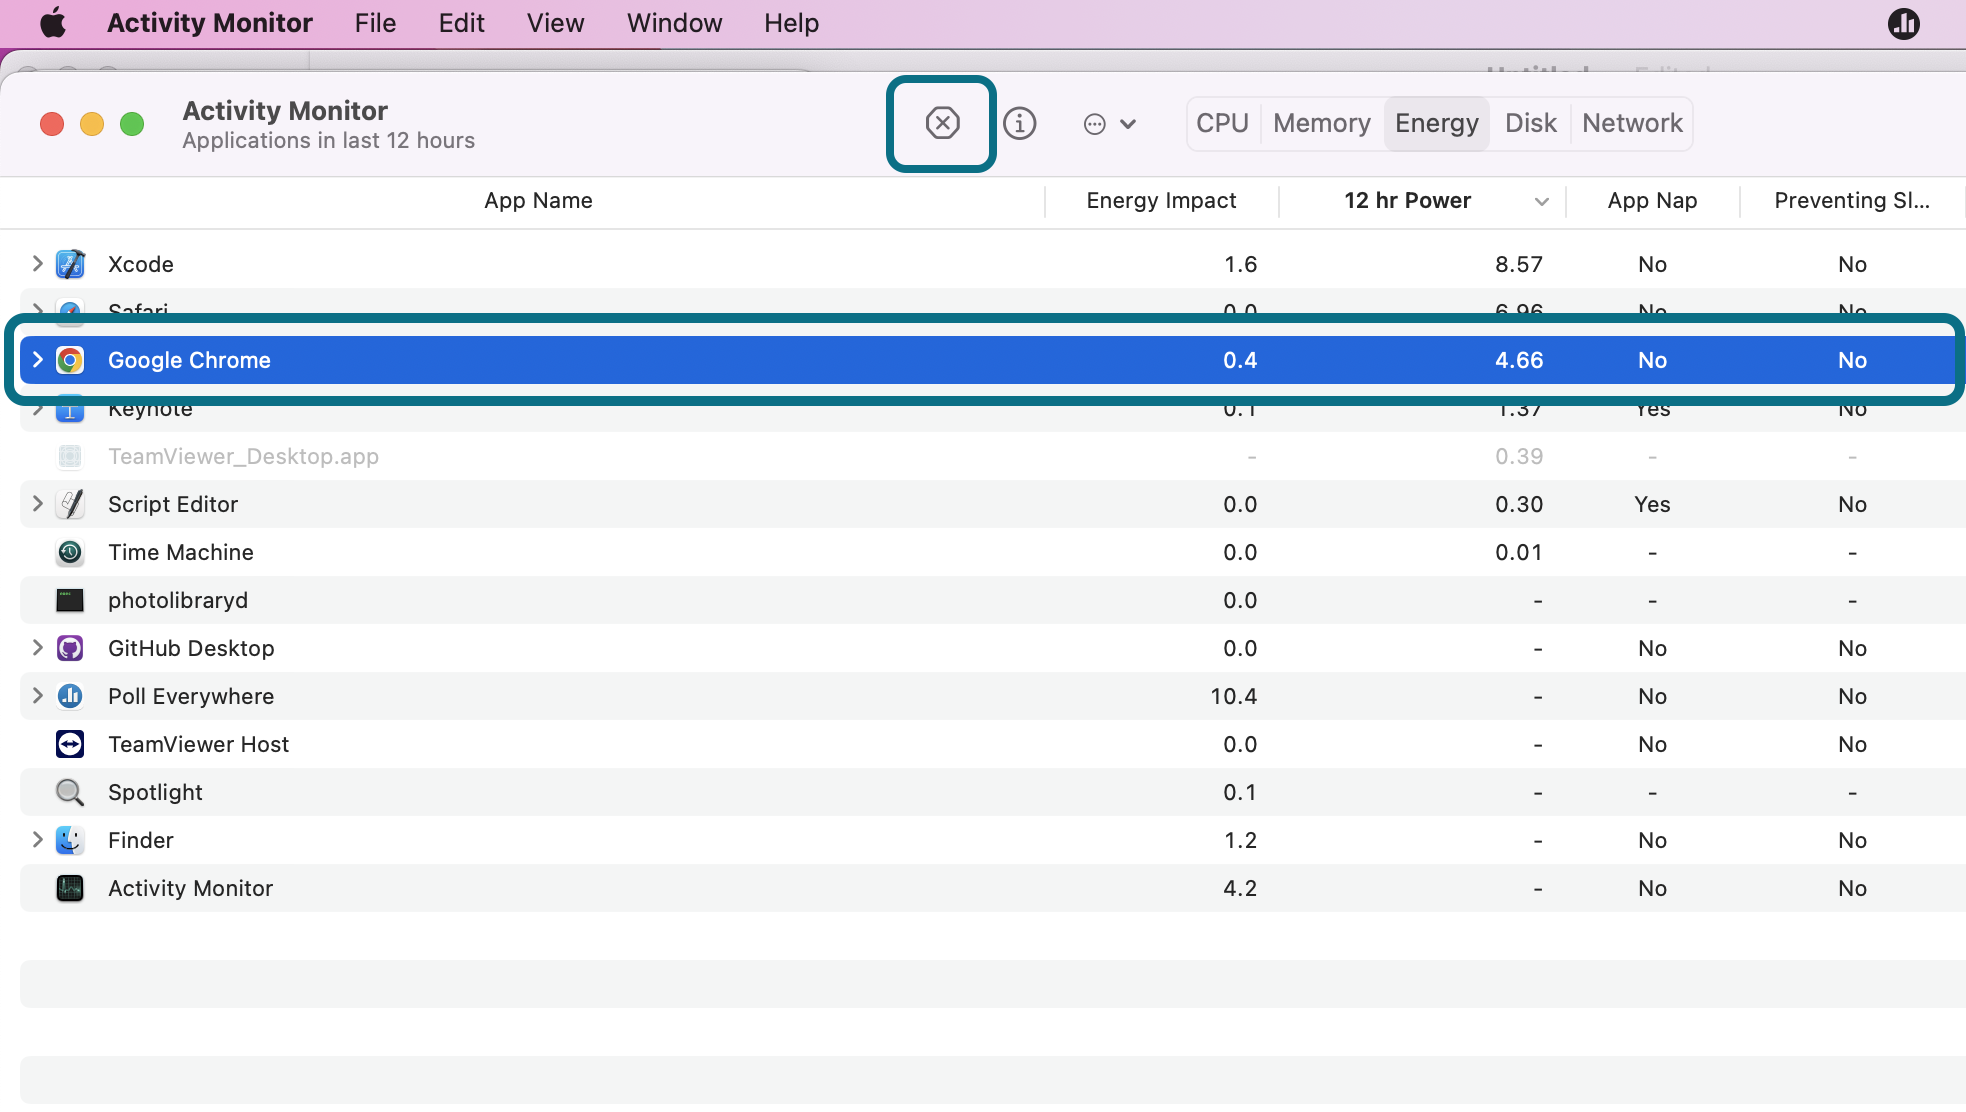Screen dimensions: 1966x1112
Task: Open the more options ellipsis dropdown
Action: pyautogui.click(x=1110, y=124)
